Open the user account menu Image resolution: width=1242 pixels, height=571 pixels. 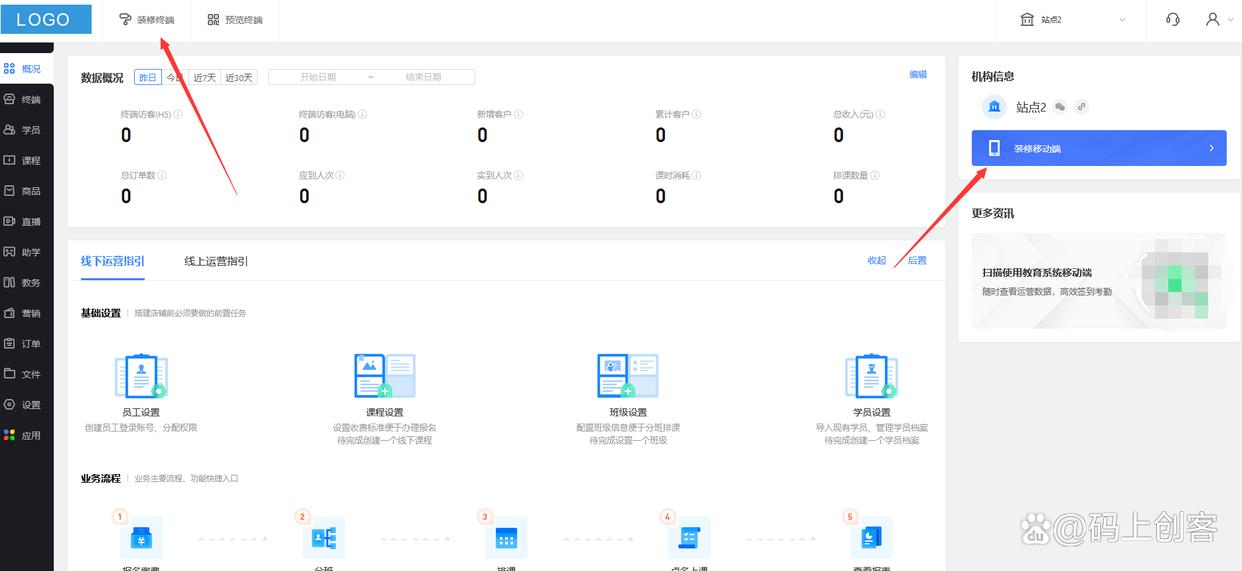[x=1218, y=20]
